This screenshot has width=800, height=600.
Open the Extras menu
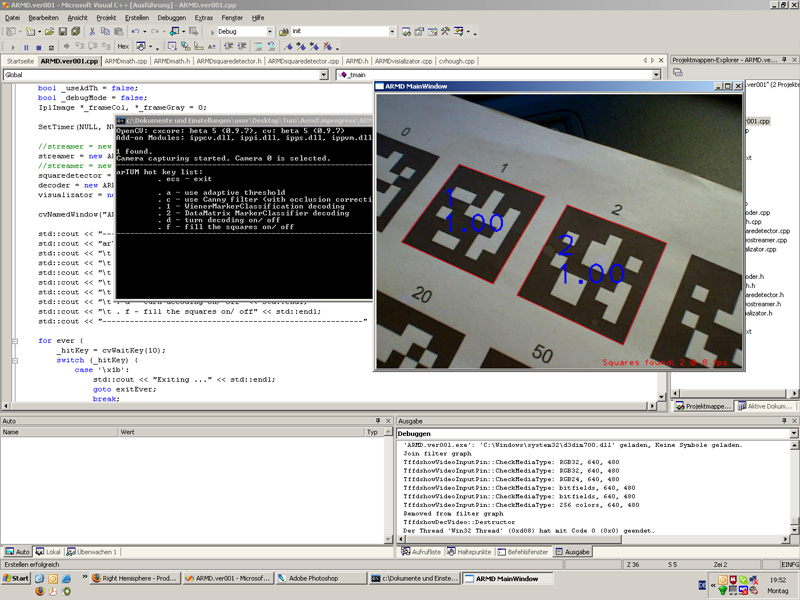point(204,18)
